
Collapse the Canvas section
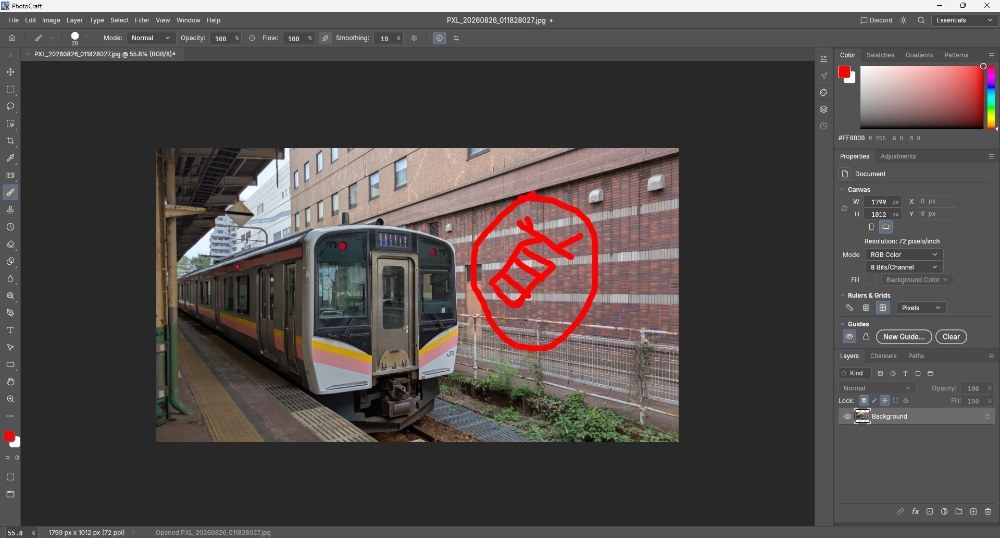842,189
